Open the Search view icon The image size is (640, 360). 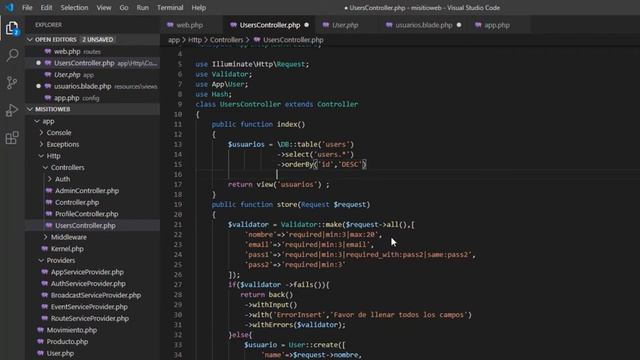12,55
